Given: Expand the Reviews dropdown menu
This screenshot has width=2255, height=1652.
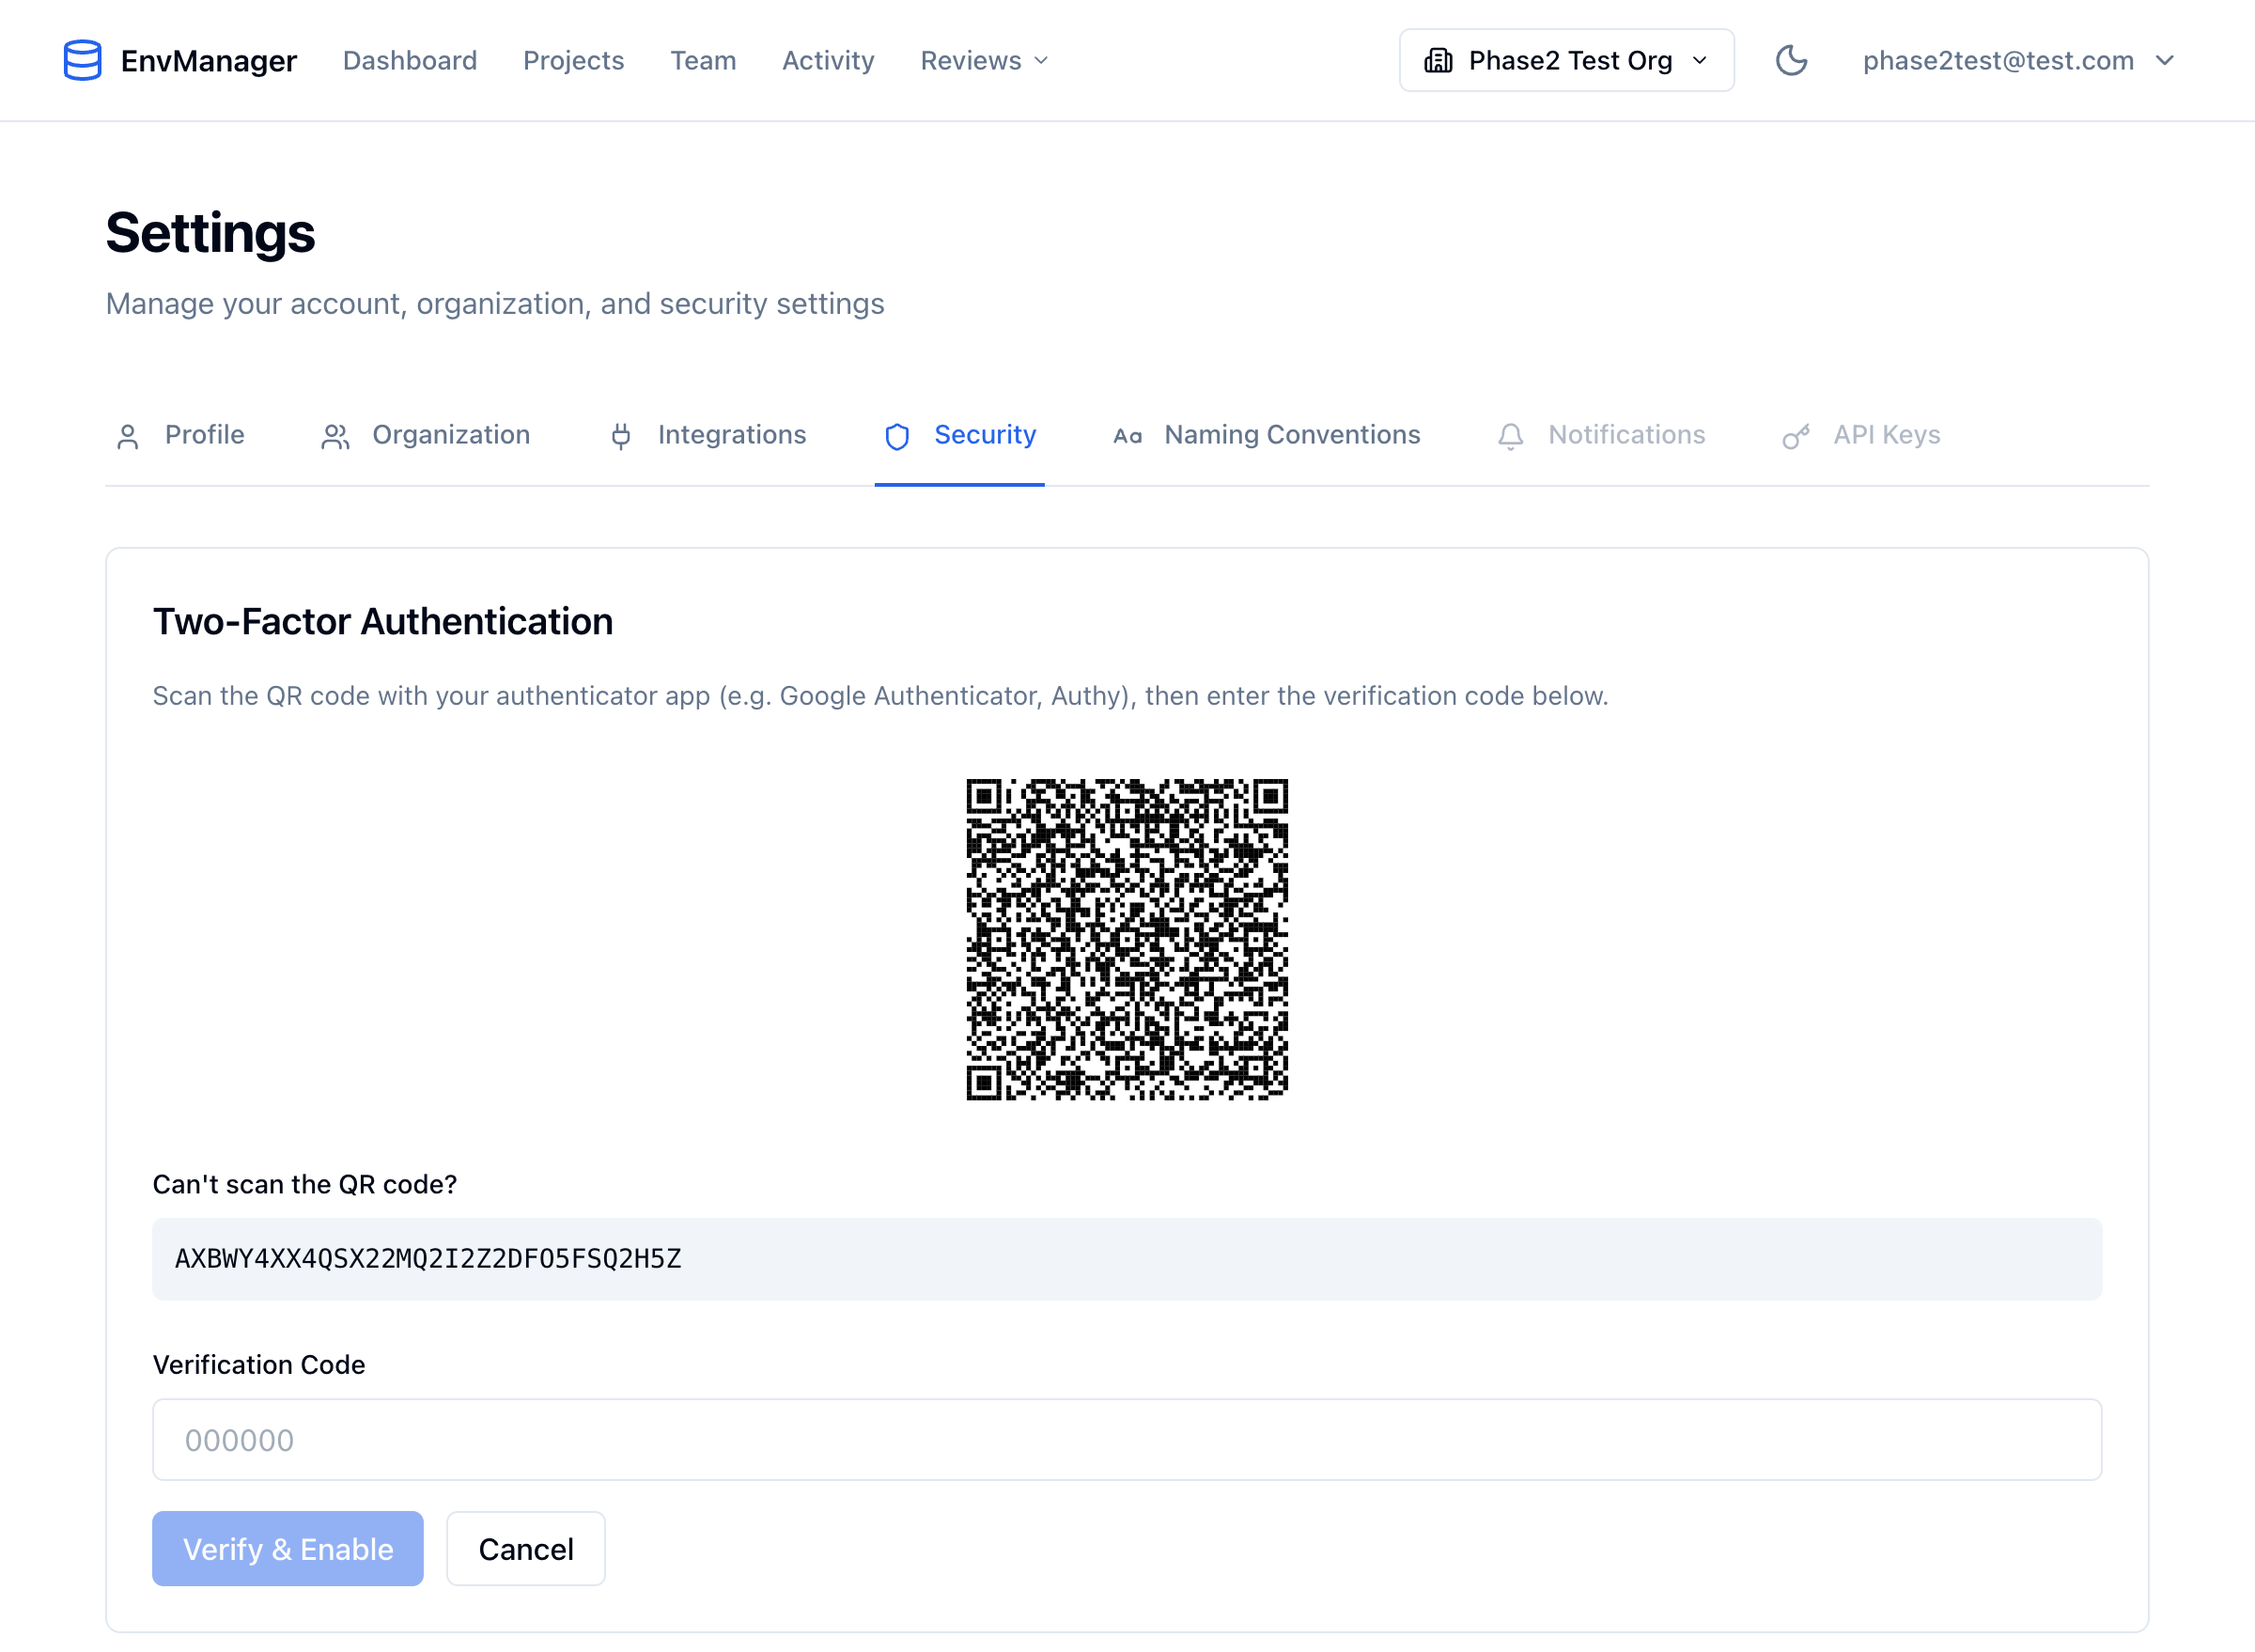Looking at the screenshot, I should (x=983, y=60).
